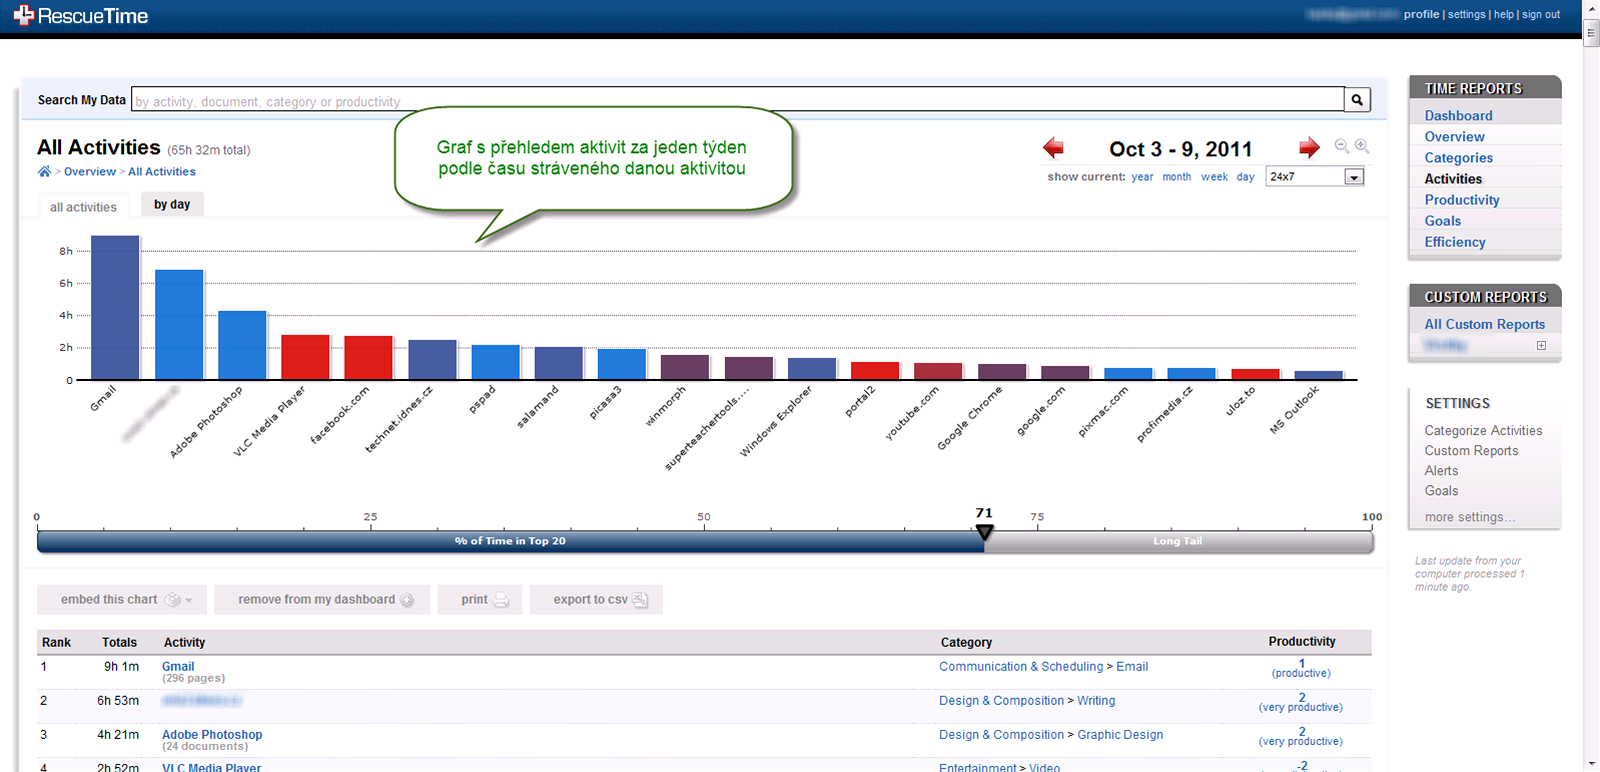Click the Search My Data input field
The image size is (1600, 772).
tap(738, 101)
